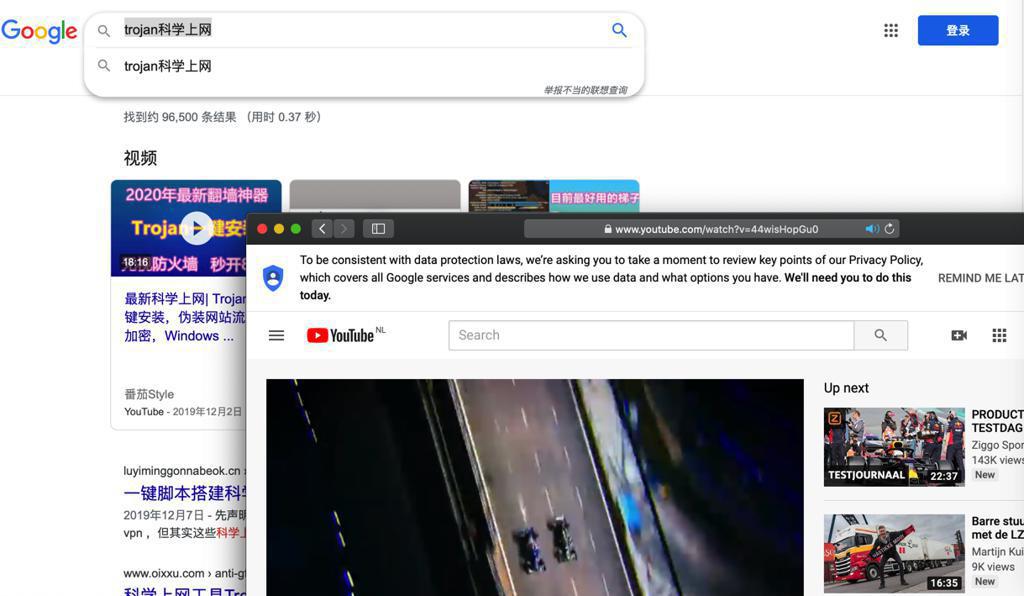The image size is (1024, 596).
Task: Open the YouTube apps grid icon
Action: coord(999,336)
